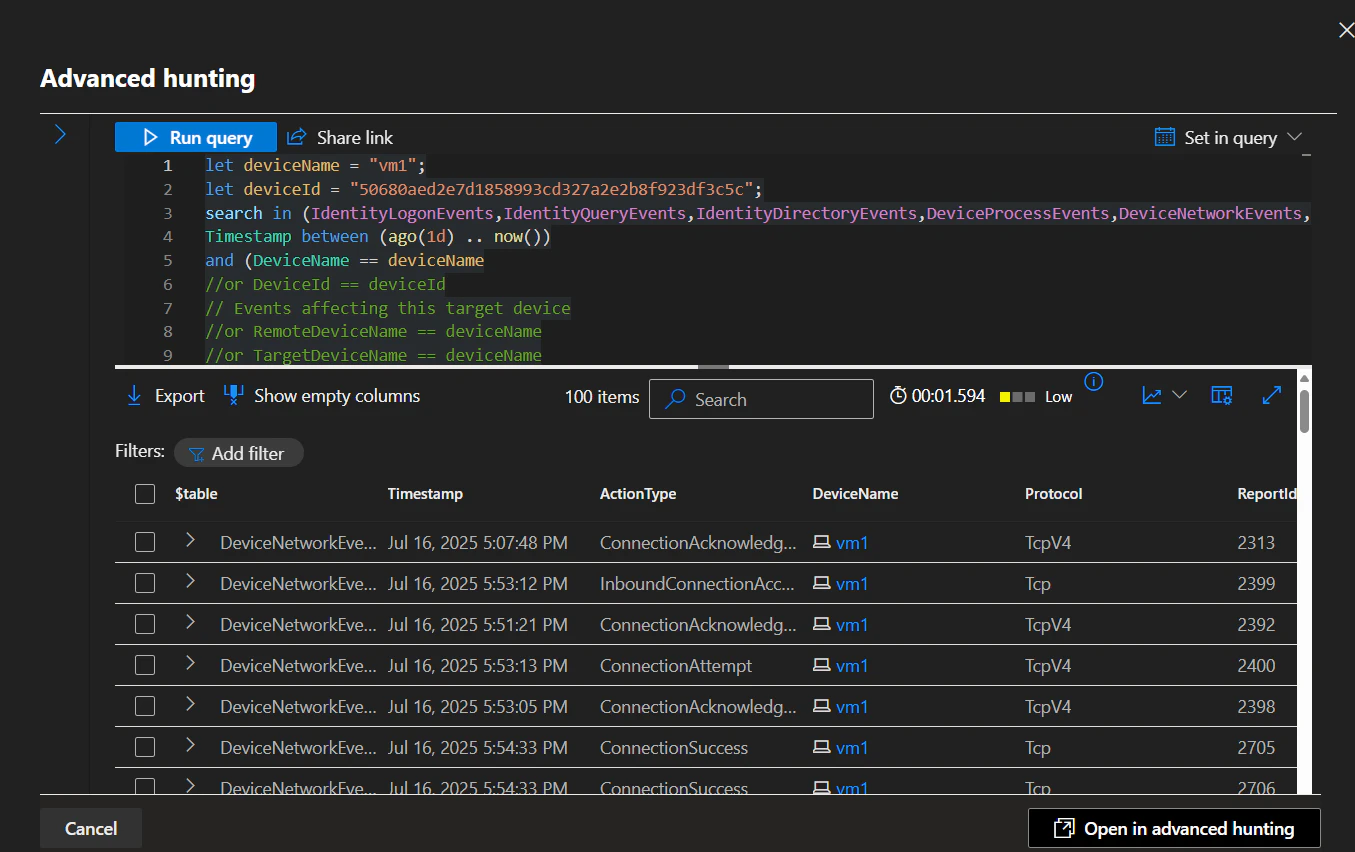Sort by the $table column header

[196, 494]
